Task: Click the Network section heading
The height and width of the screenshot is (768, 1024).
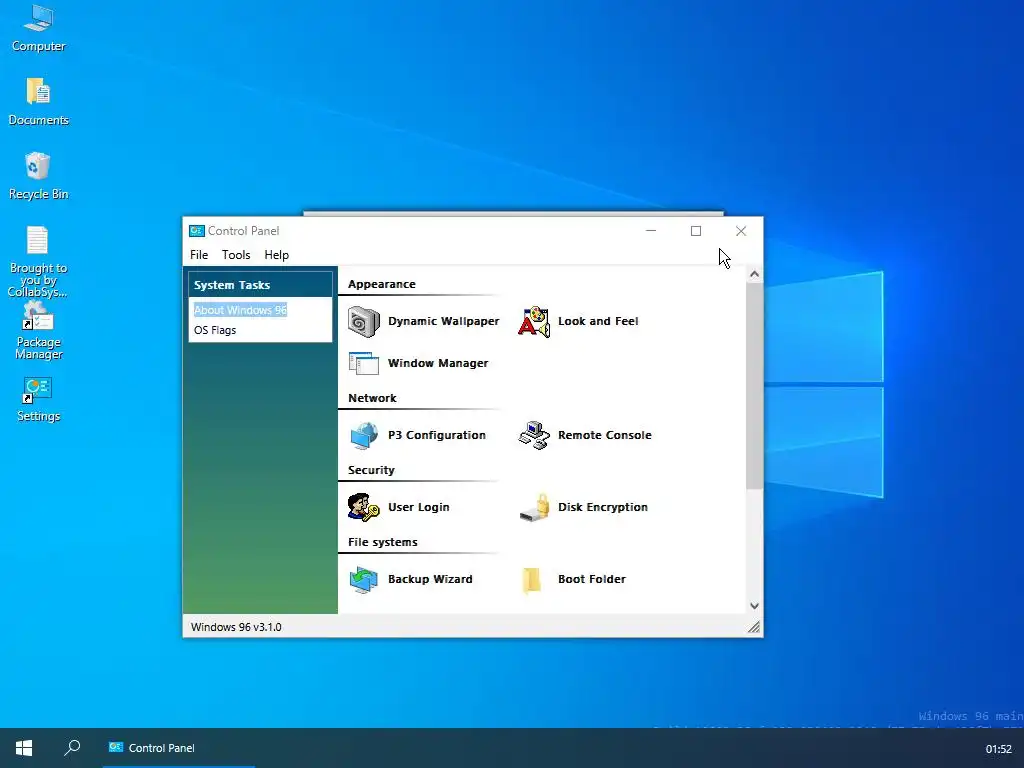Action: pos(372,398)
